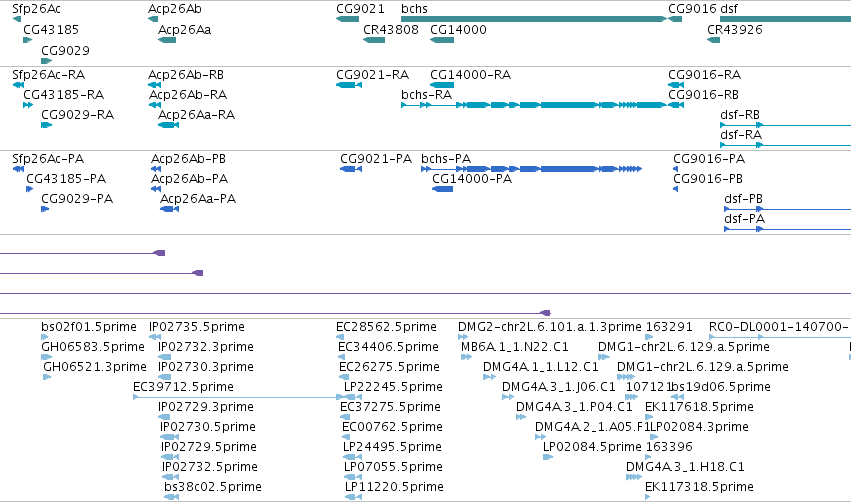
Task: Click the CG9029-PA protein label
Action: pyautogui.click(x=77, y=199)
